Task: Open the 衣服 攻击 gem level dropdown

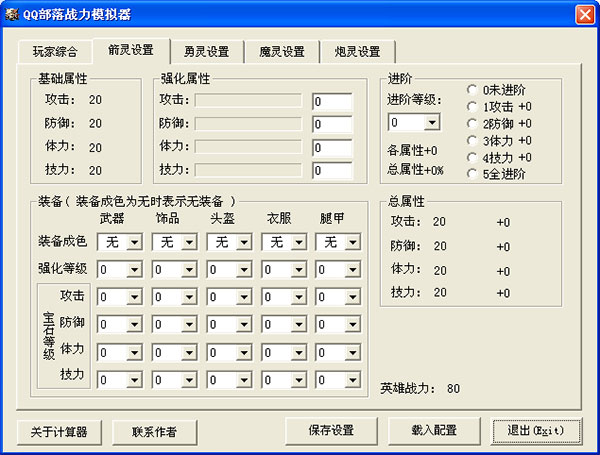Action: tap(284, 297)
